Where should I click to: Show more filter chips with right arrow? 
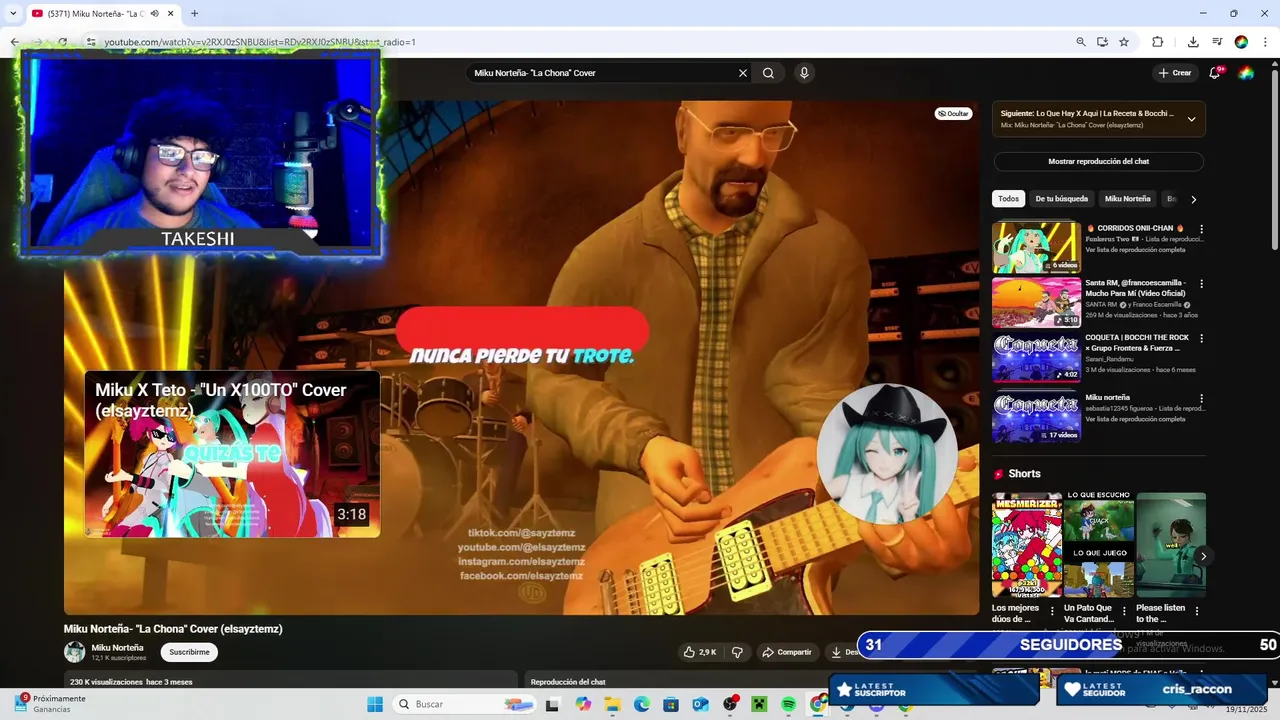tap(1193, 199)
